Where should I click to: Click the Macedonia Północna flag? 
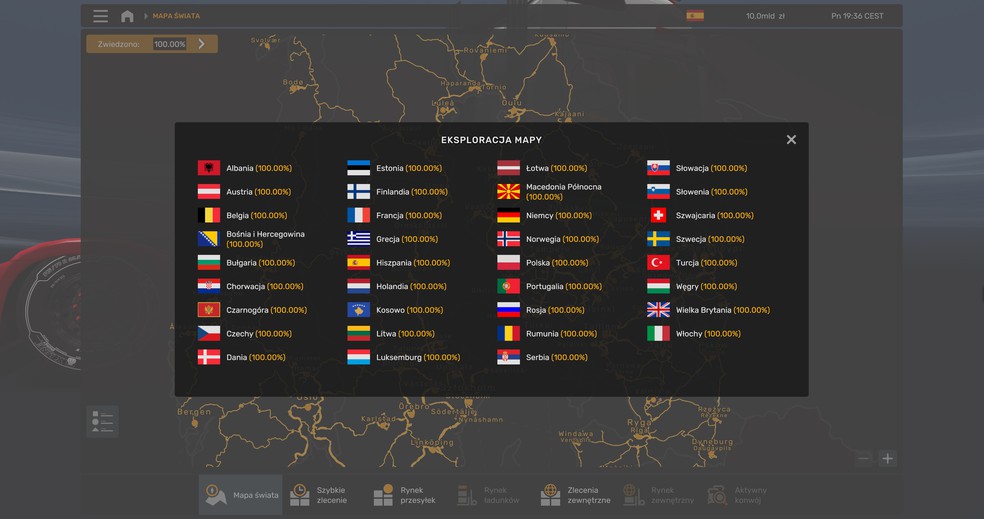pyautogui.click(x=508, y=192)
